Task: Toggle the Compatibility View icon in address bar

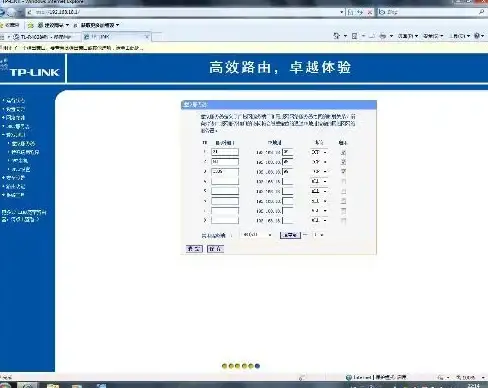Action: 350,12
